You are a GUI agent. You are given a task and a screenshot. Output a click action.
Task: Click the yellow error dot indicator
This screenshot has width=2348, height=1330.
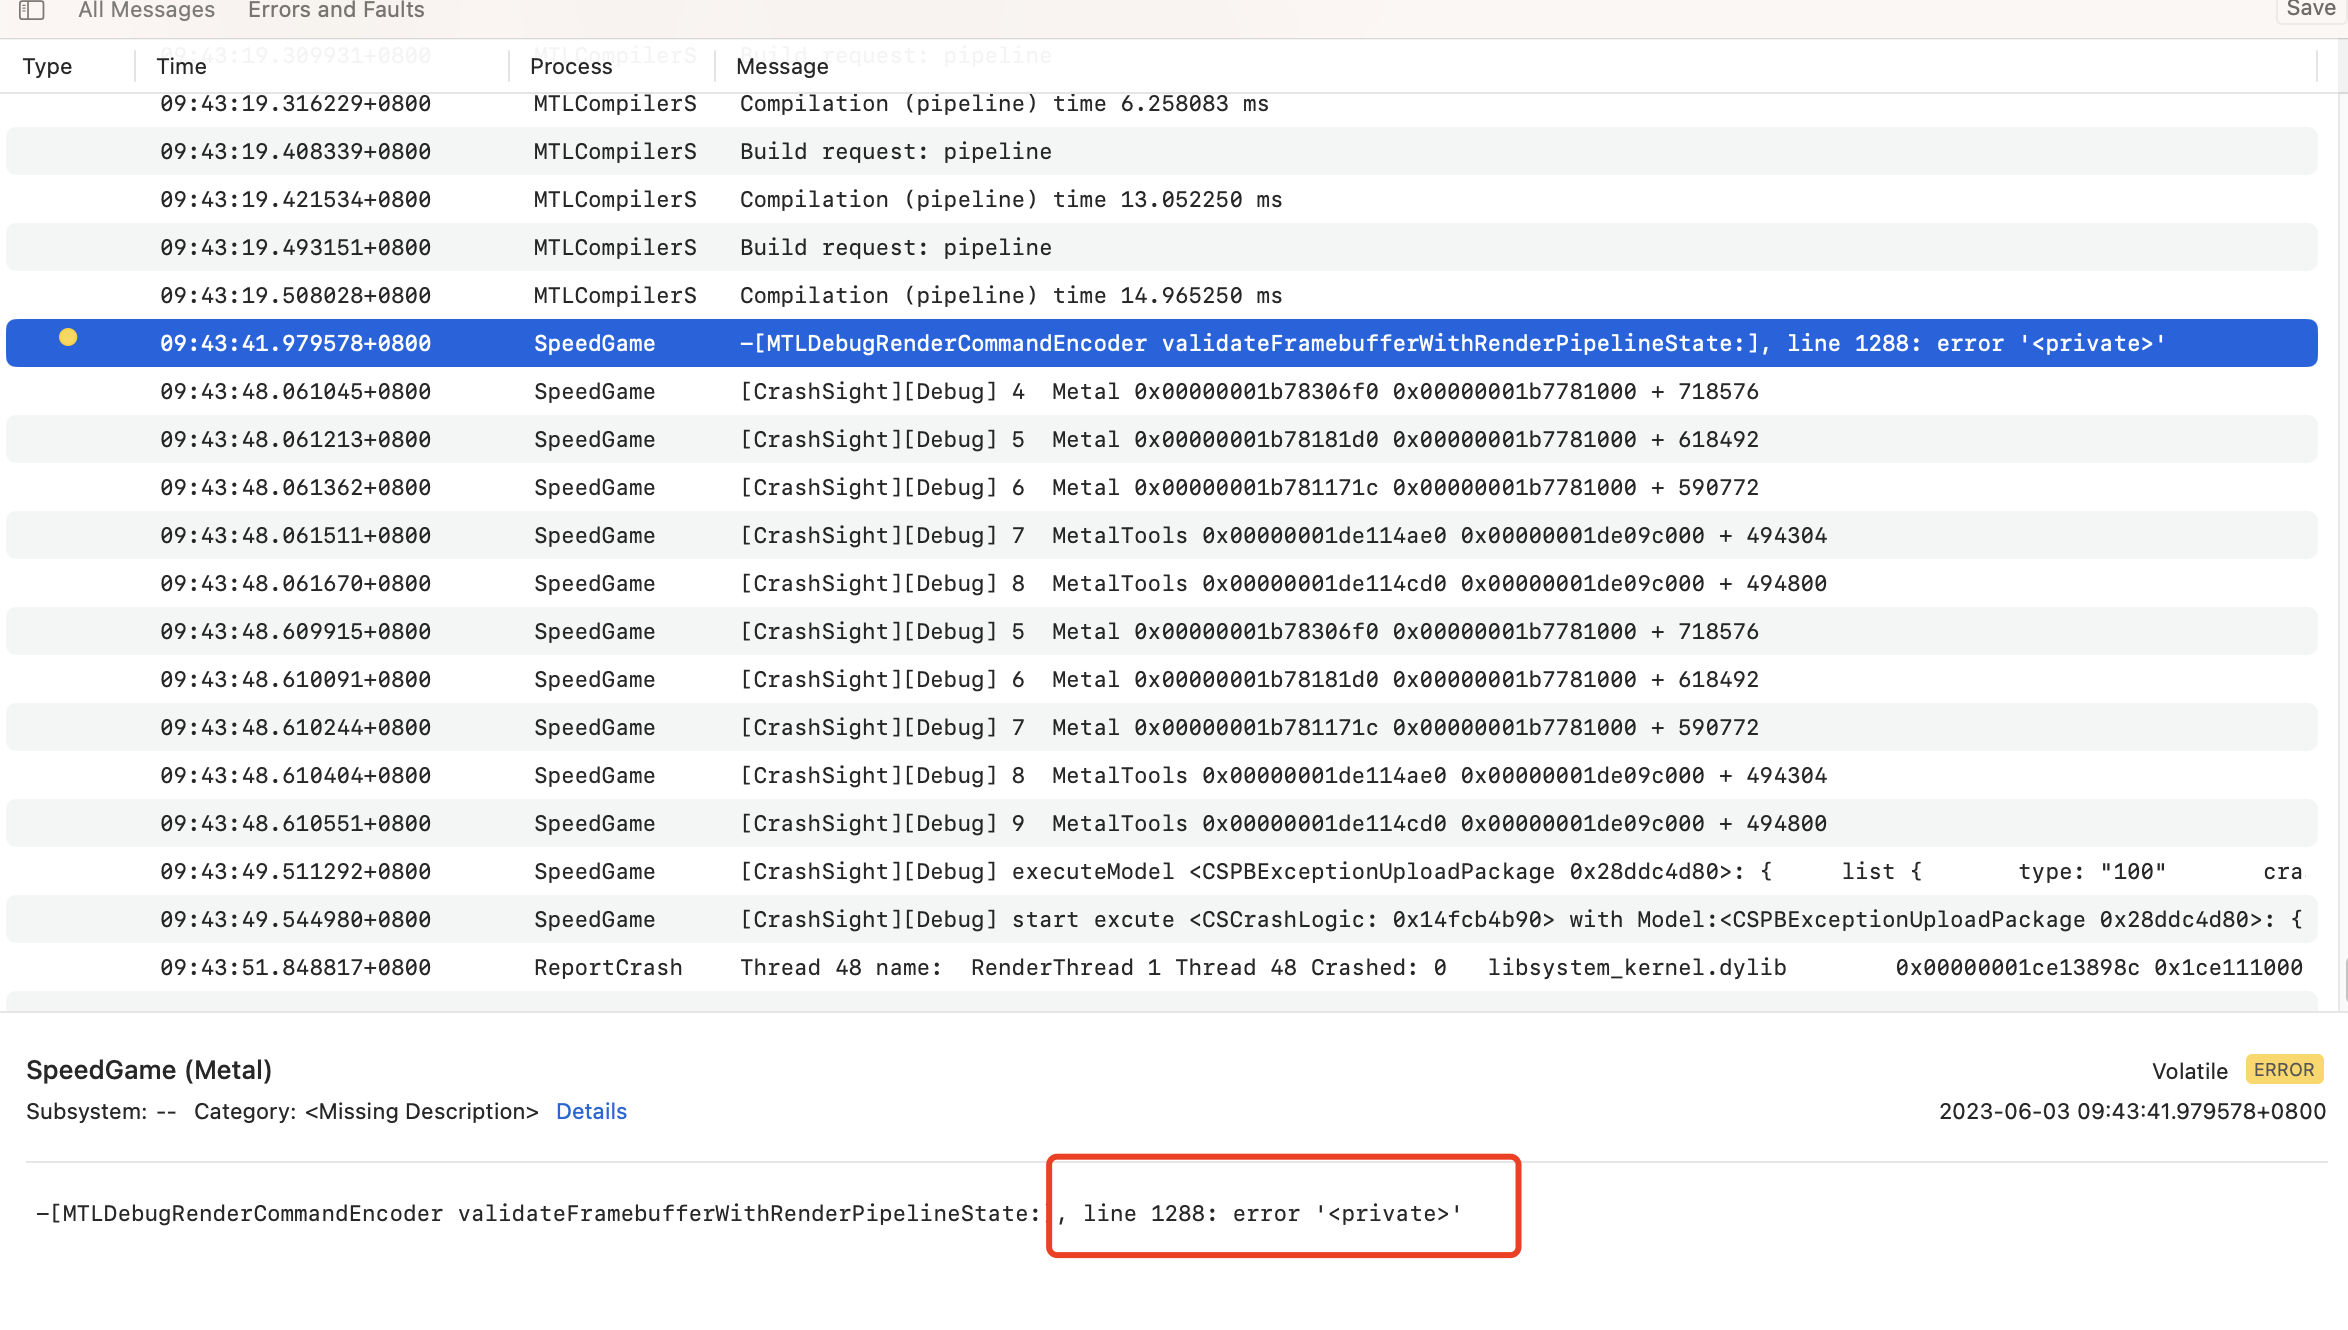click(68, 337)
